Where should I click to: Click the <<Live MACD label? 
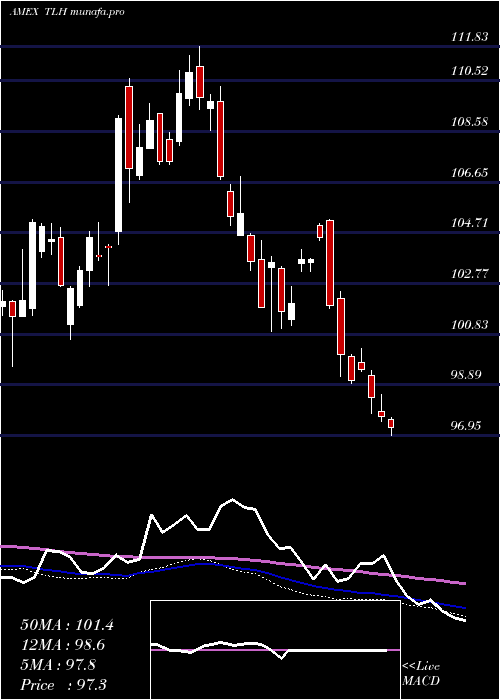click(421, 674)
